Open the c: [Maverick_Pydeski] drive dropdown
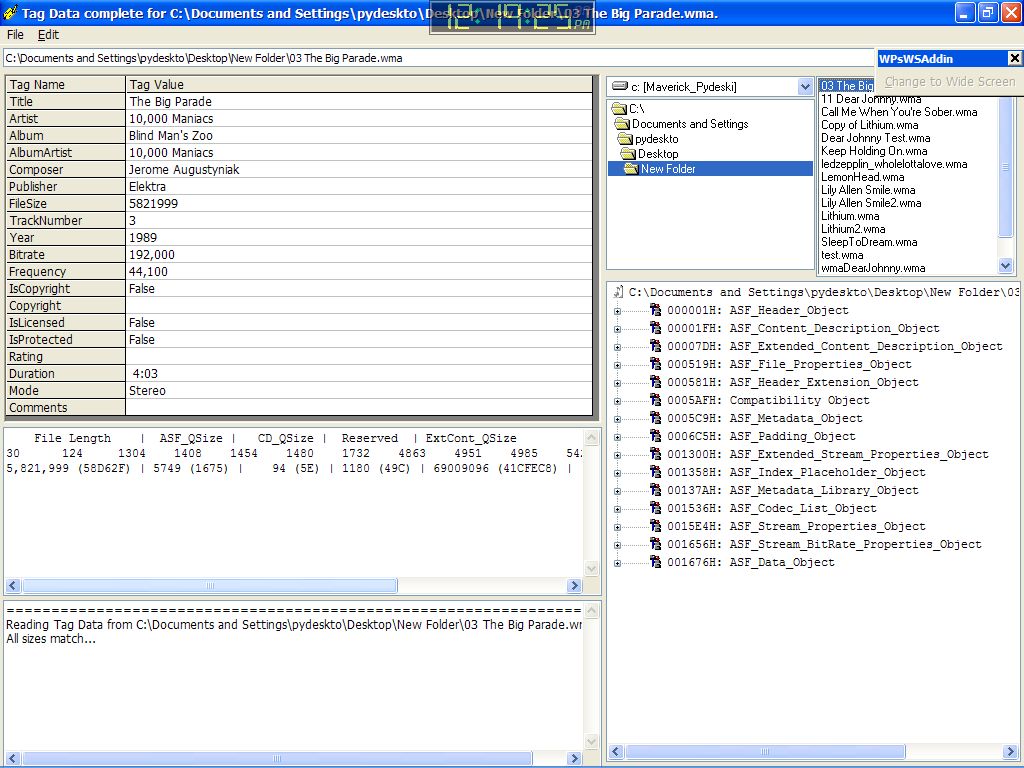The width and height of the screenshot is (1024, 768). click(805, 87)
